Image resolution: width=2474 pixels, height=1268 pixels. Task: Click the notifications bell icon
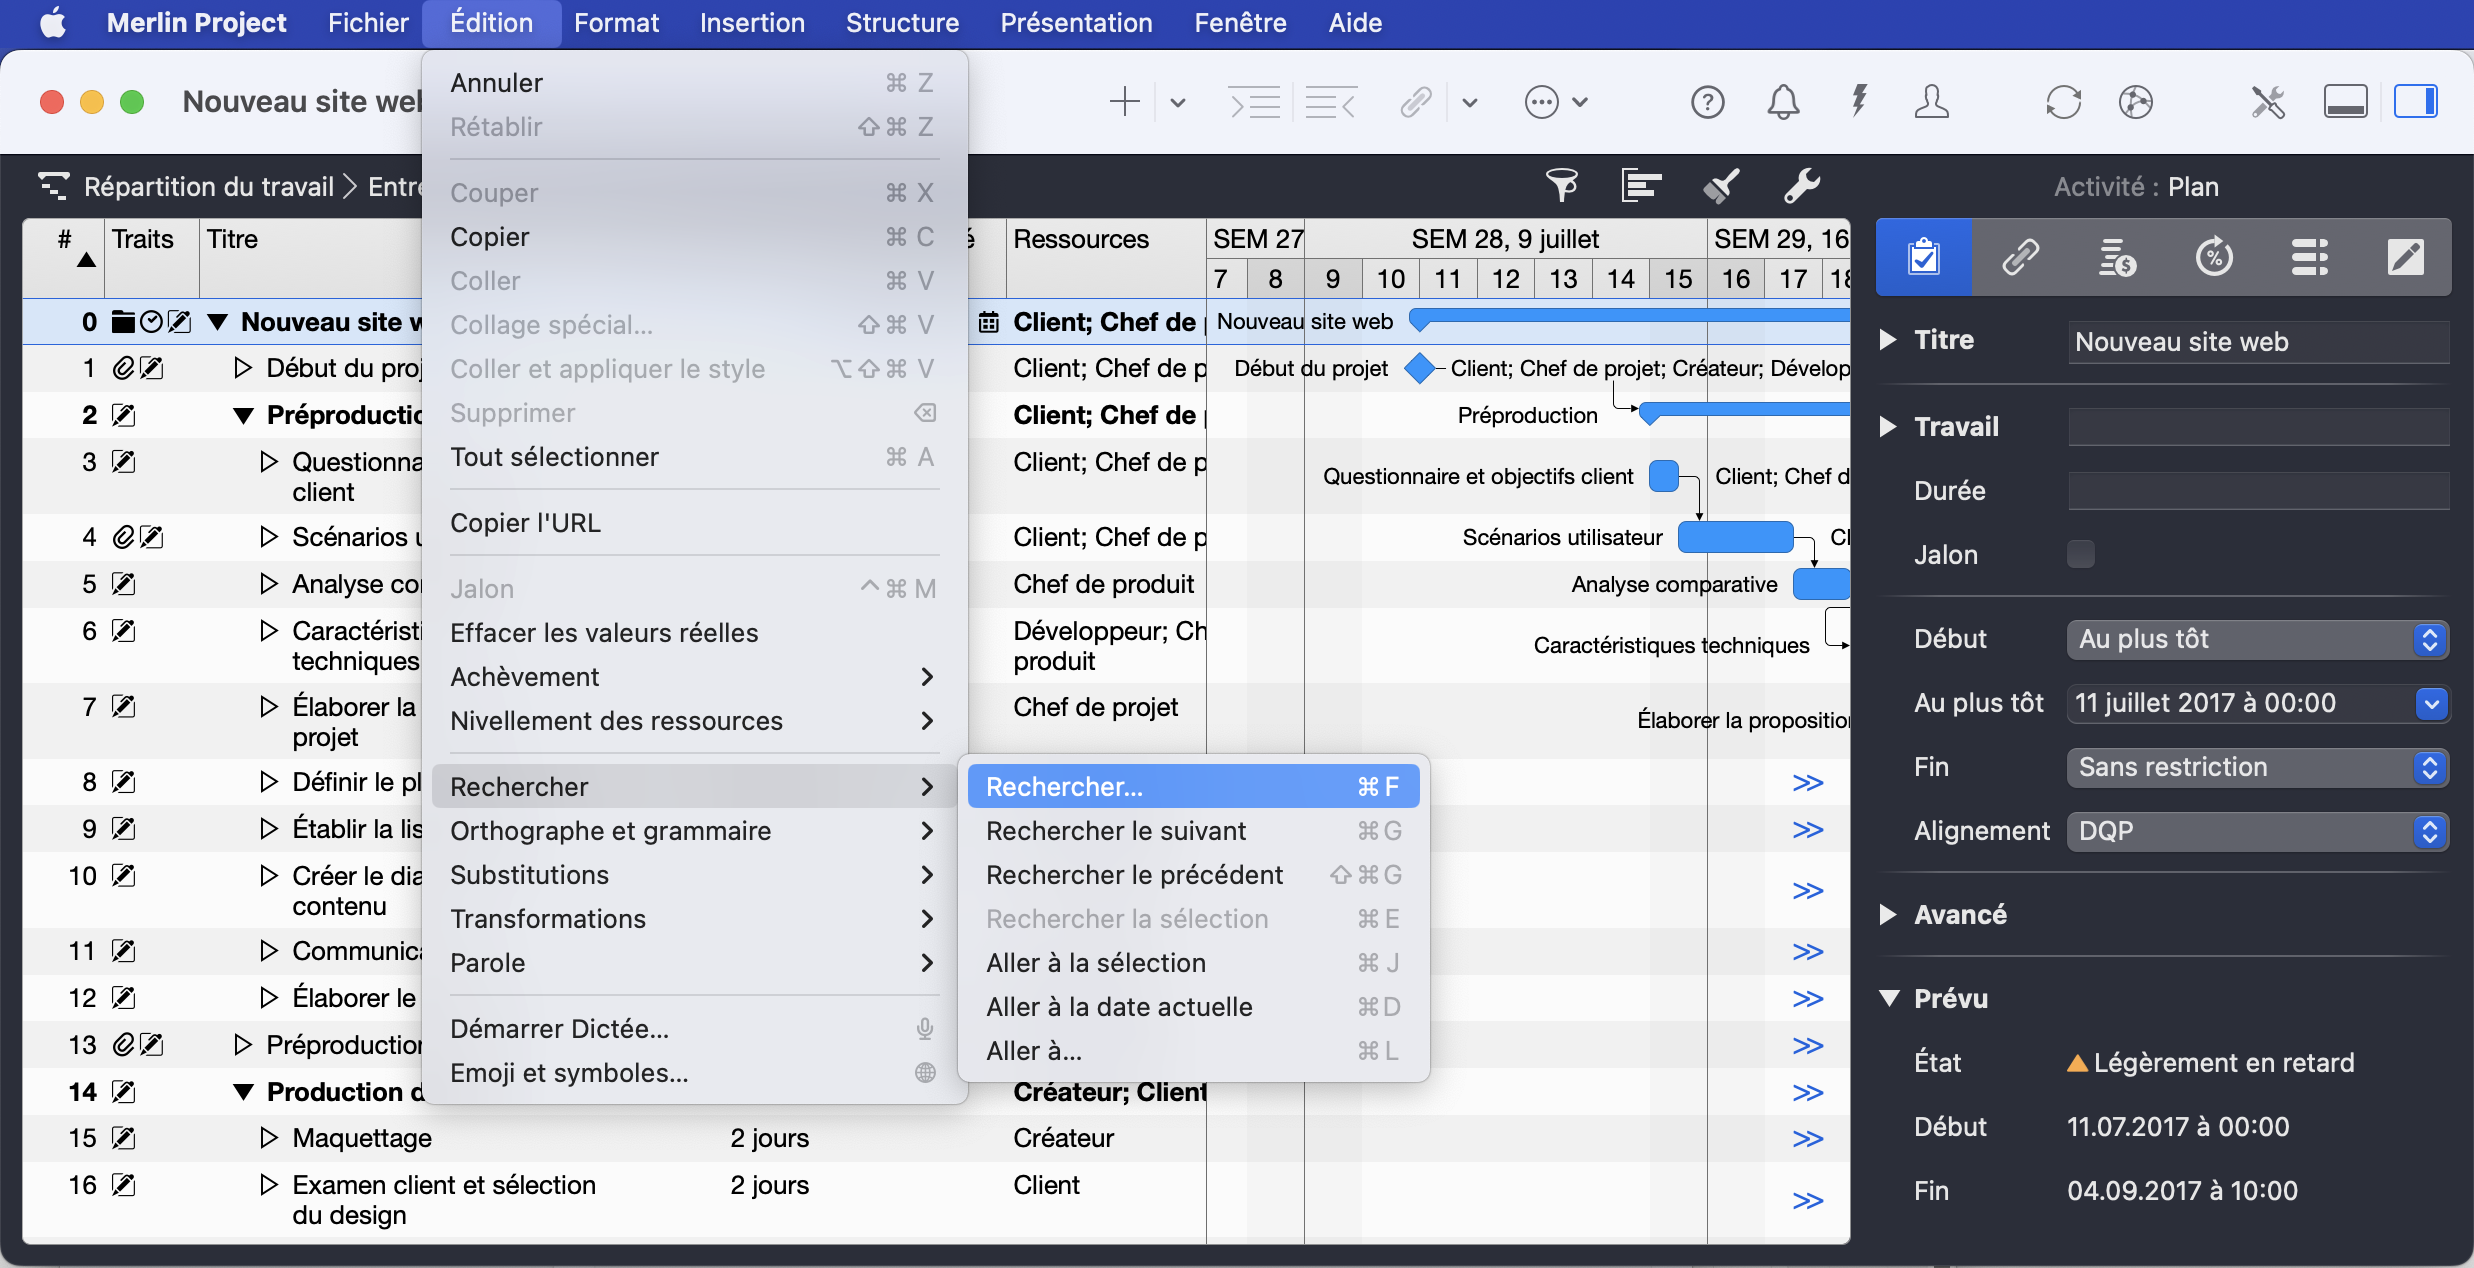tap(1784, 101)
